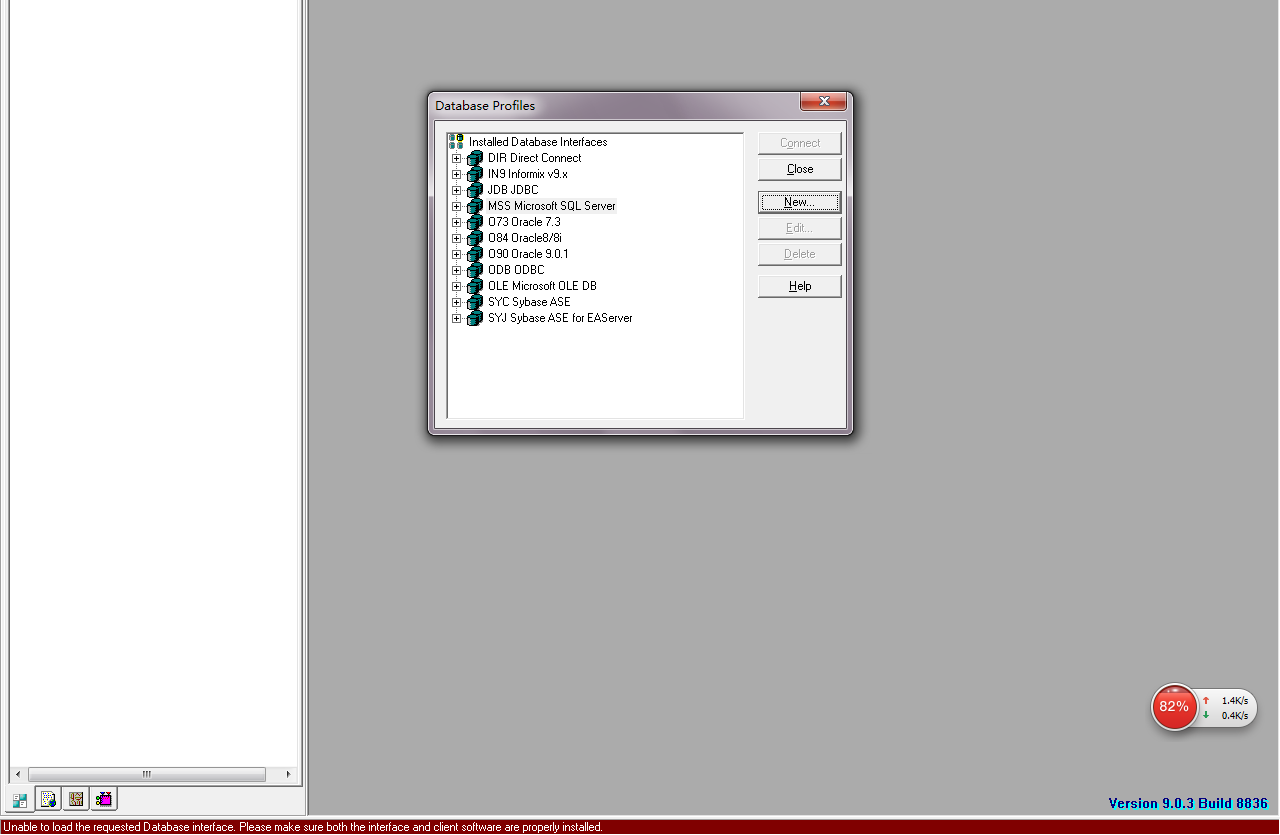Select the MSS Microsoft SQL Server icon
The height and width of the screenshot is (835, 1280).
point(475,206)
